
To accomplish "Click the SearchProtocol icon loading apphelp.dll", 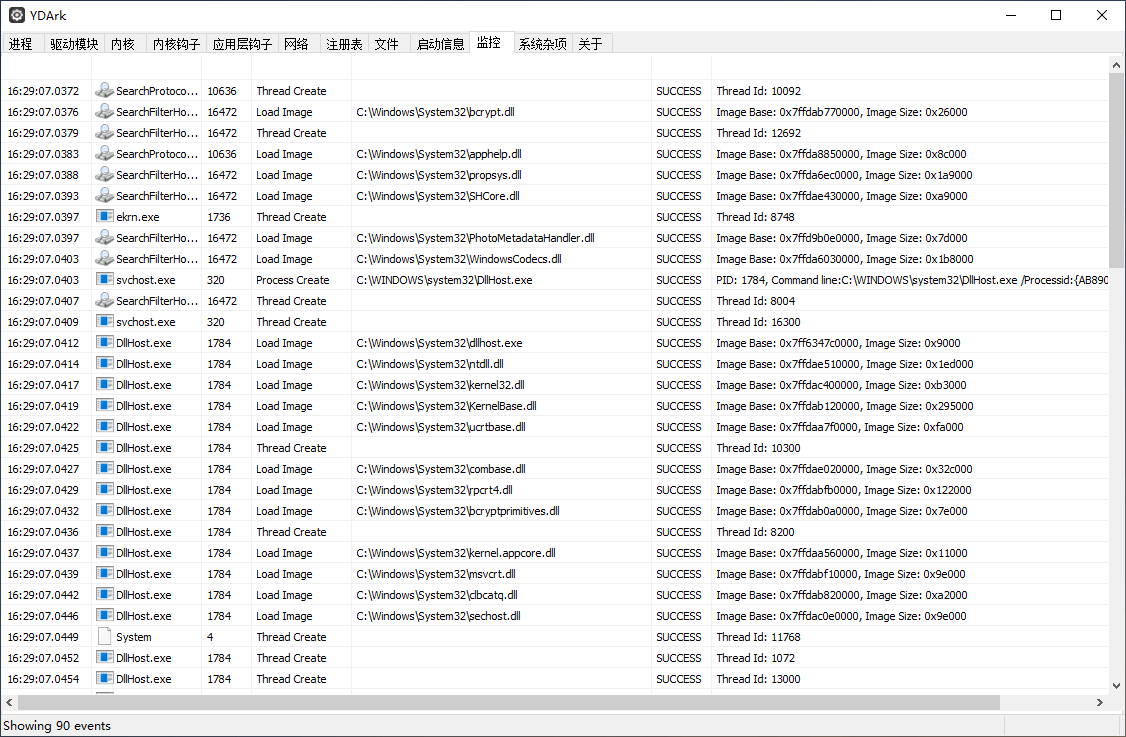I will point(105,153).
